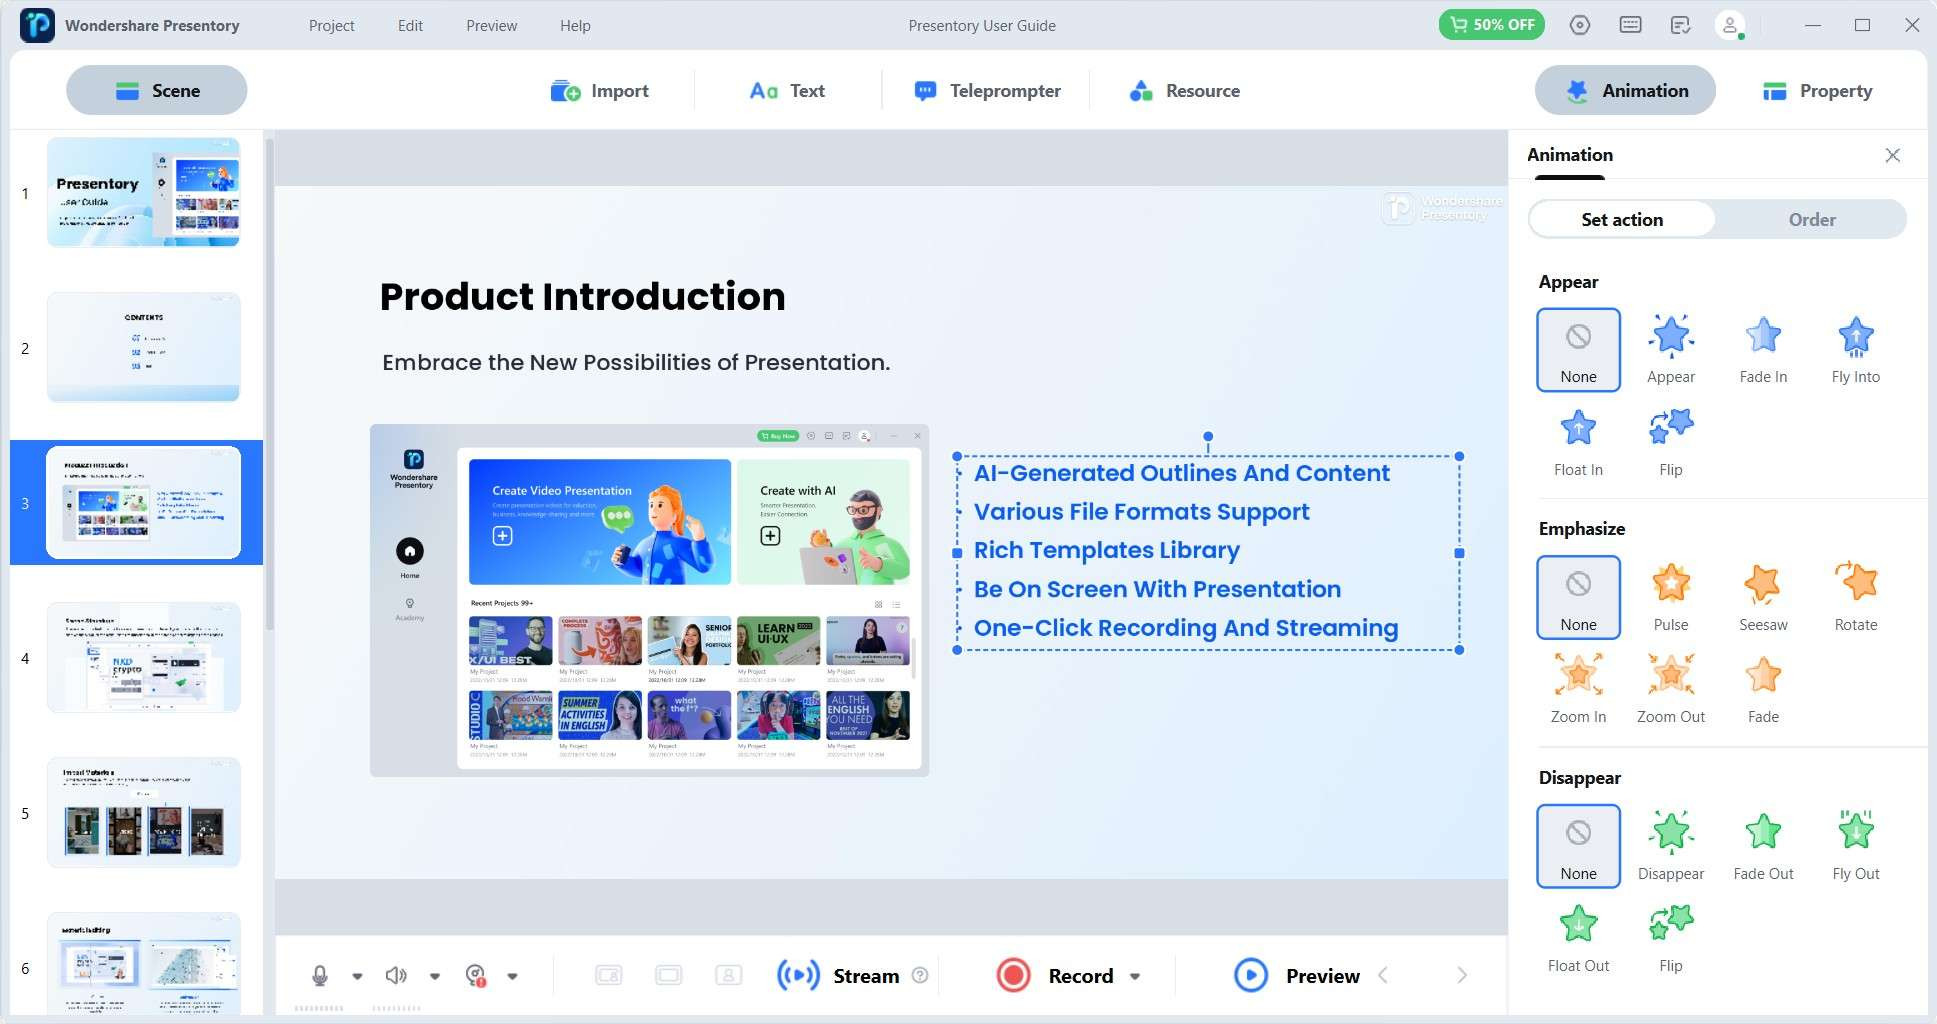Pick the Flip effect under Appear
1937x1024 pixels.
click(x=1670, y=442)
